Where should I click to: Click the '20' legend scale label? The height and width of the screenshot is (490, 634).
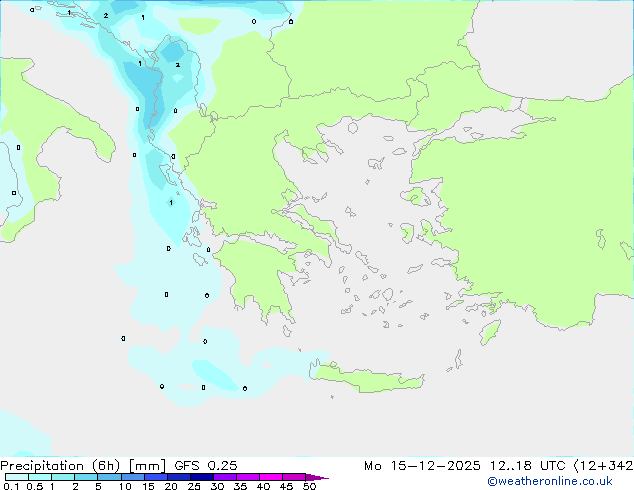(x=171, y=486)
